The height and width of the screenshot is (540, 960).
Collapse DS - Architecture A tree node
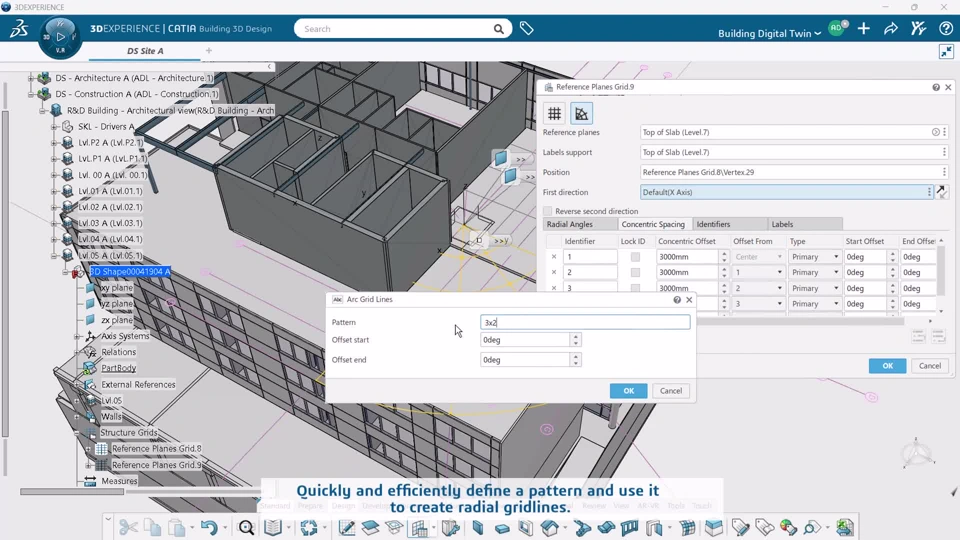coord(31,78)
